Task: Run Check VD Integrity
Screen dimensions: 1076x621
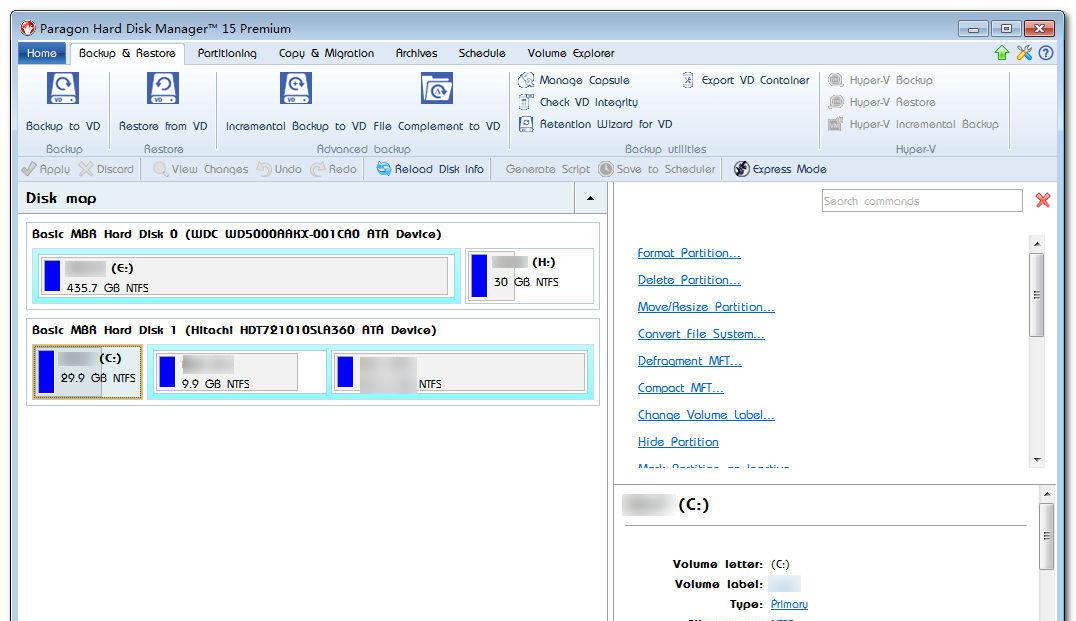Action: (578, 102)
